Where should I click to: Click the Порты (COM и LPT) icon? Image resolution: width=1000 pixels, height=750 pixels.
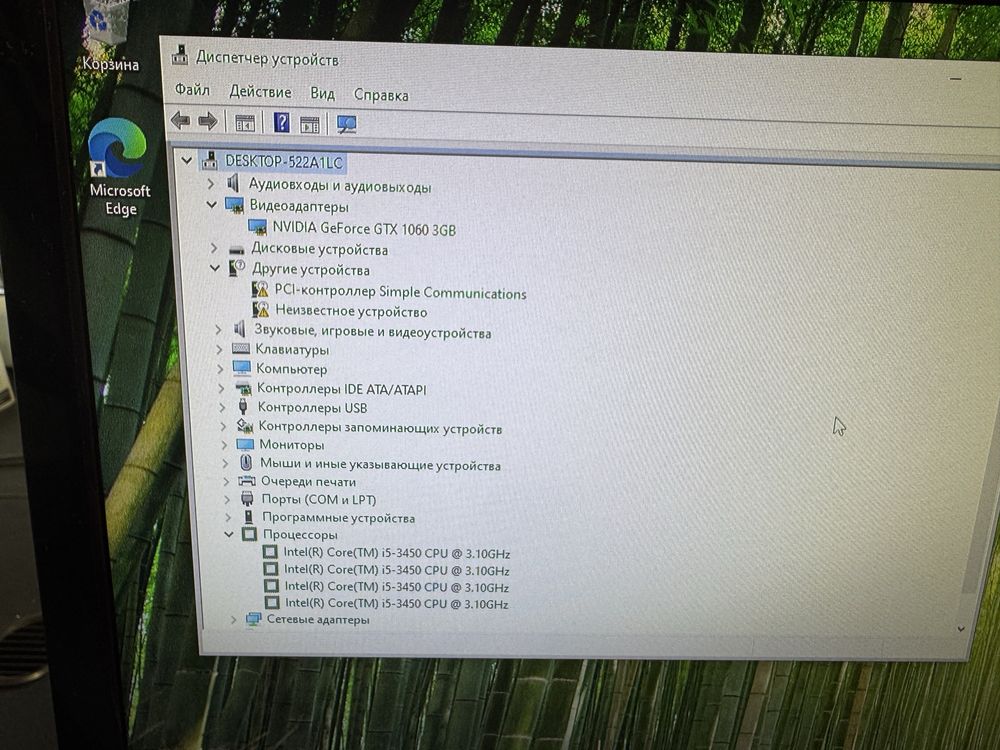pos(247,499)
